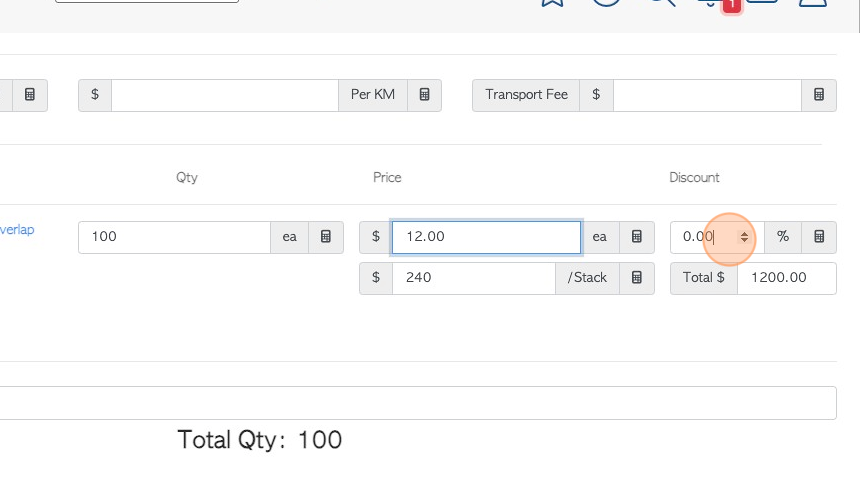Click the Total $ field showing 1200.00

(787, 278)
